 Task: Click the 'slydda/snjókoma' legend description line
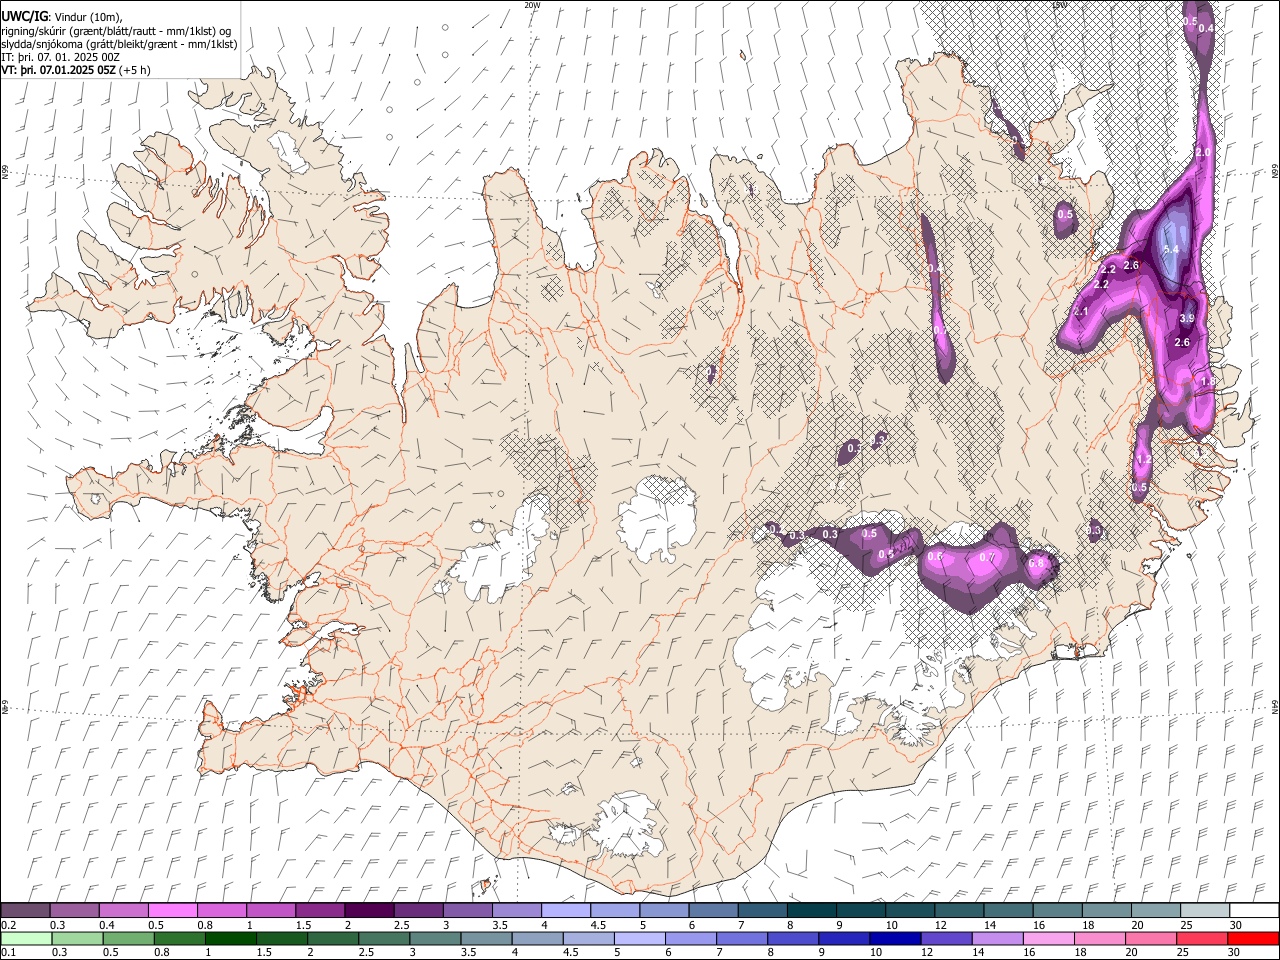[x=119, y=44]
